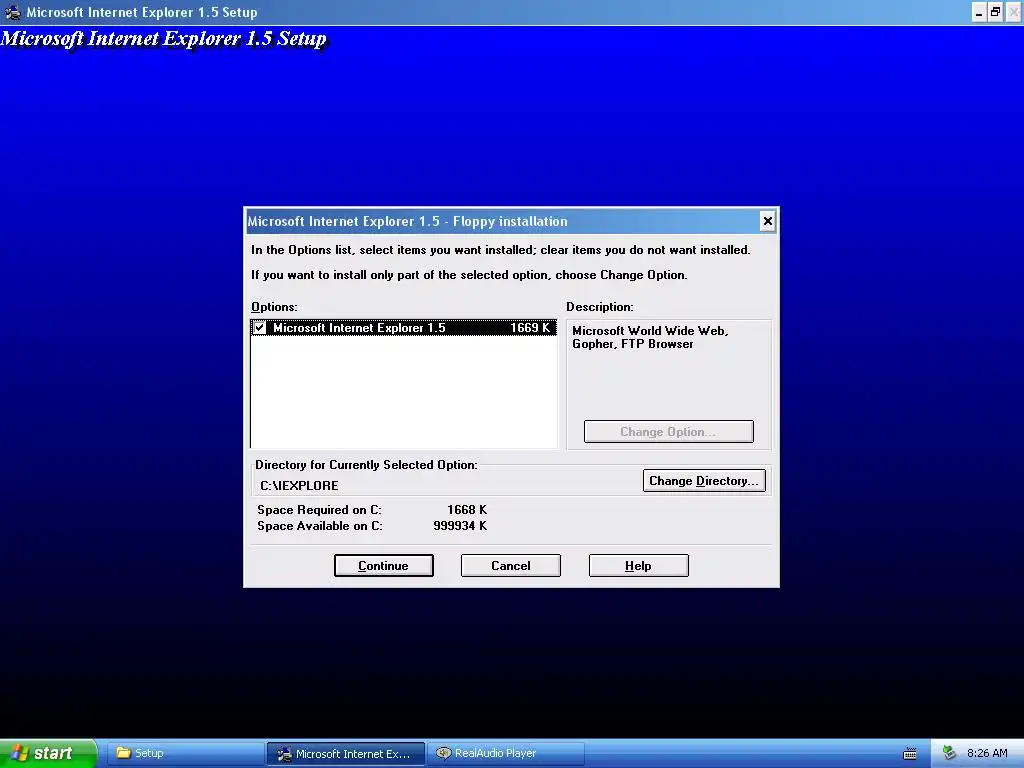Uncheck the Microsoft Internet Explorer 1.5 checkbox
The height and width of the screenshot is (768, 1024).
[x=260, y=328]
